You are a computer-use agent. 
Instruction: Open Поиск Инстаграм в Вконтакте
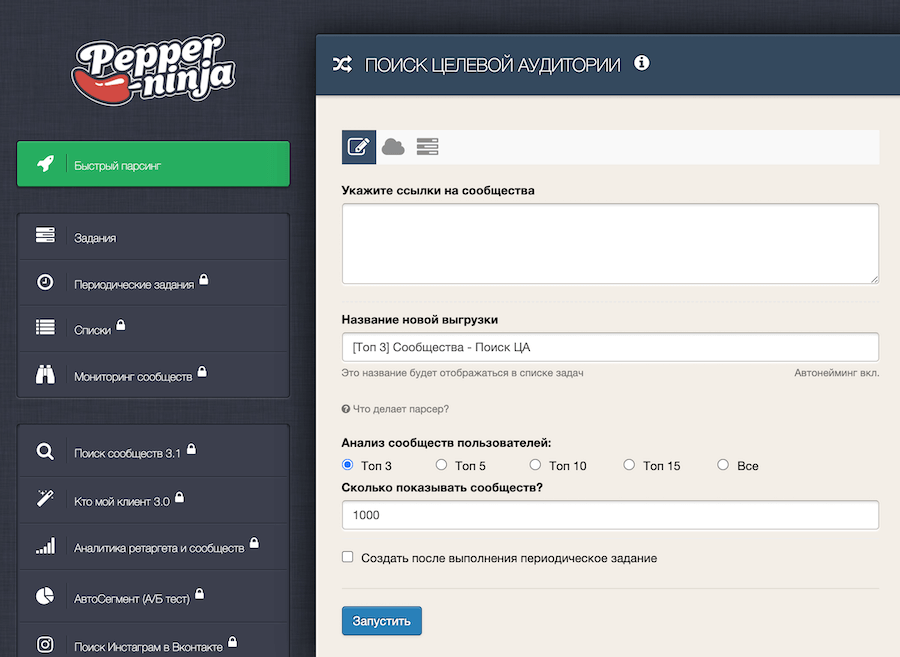(153, 640)
